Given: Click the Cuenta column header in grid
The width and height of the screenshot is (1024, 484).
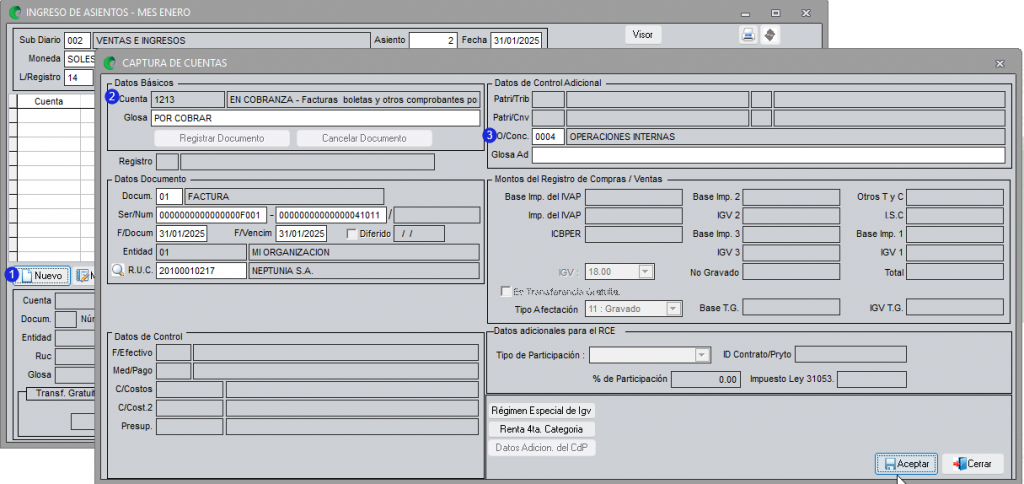Looking at the screenshot, I should click(49, 101).
